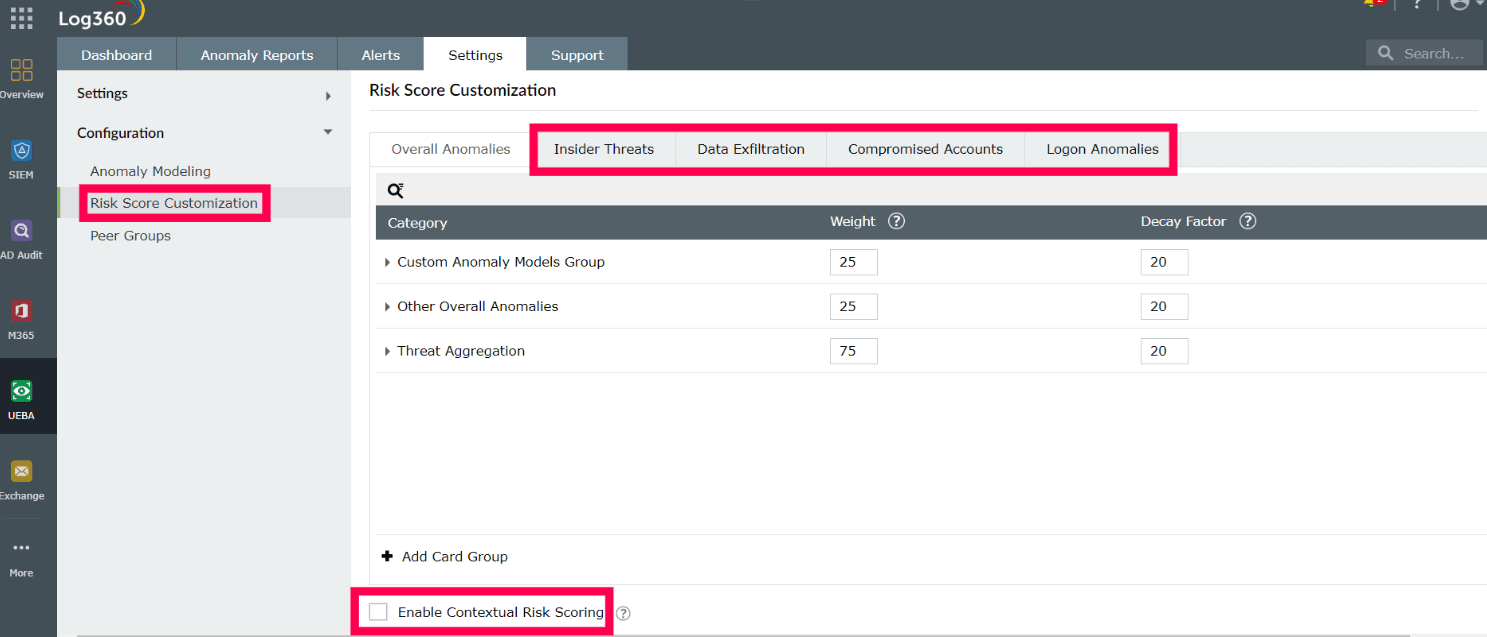Click the search magnifier above the category table
The image size is (1487, 637).
pos(394,189)
